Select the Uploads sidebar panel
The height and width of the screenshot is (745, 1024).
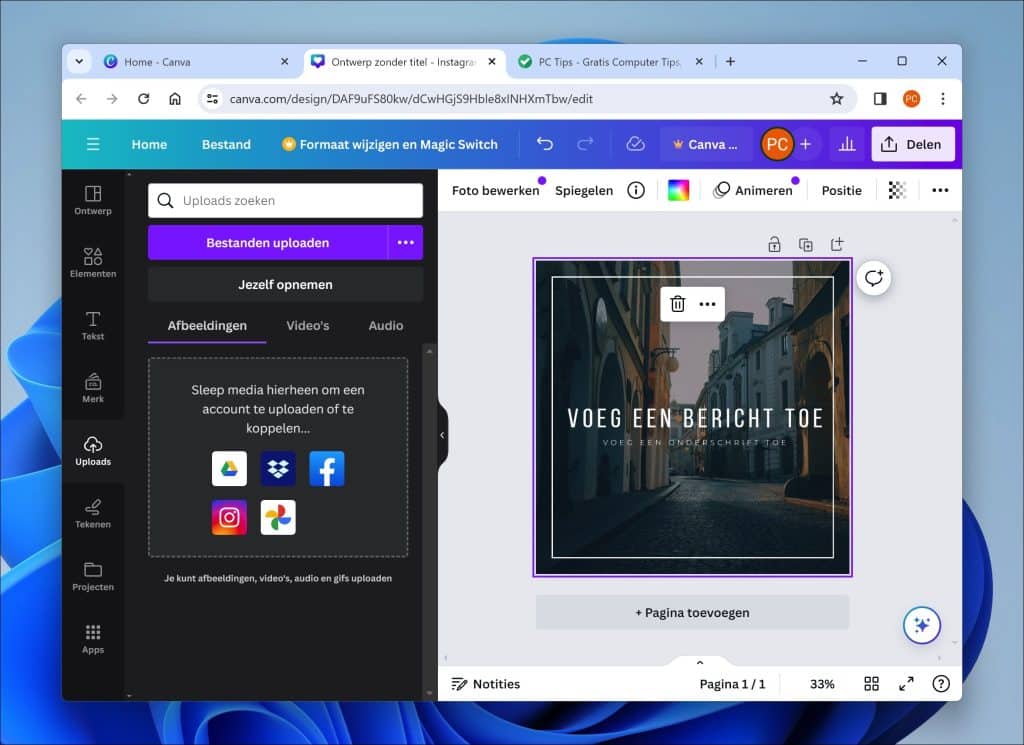(x=93, y=451)
